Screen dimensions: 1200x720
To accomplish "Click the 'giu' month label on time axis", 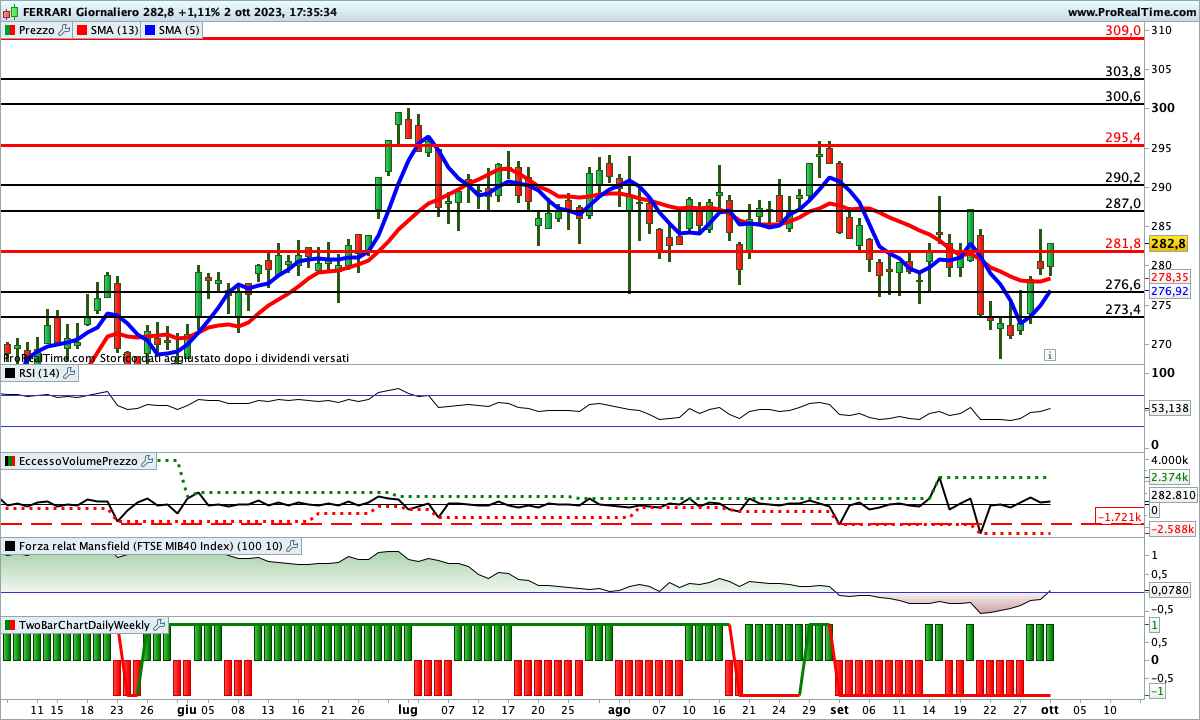I will click(186, 710).
